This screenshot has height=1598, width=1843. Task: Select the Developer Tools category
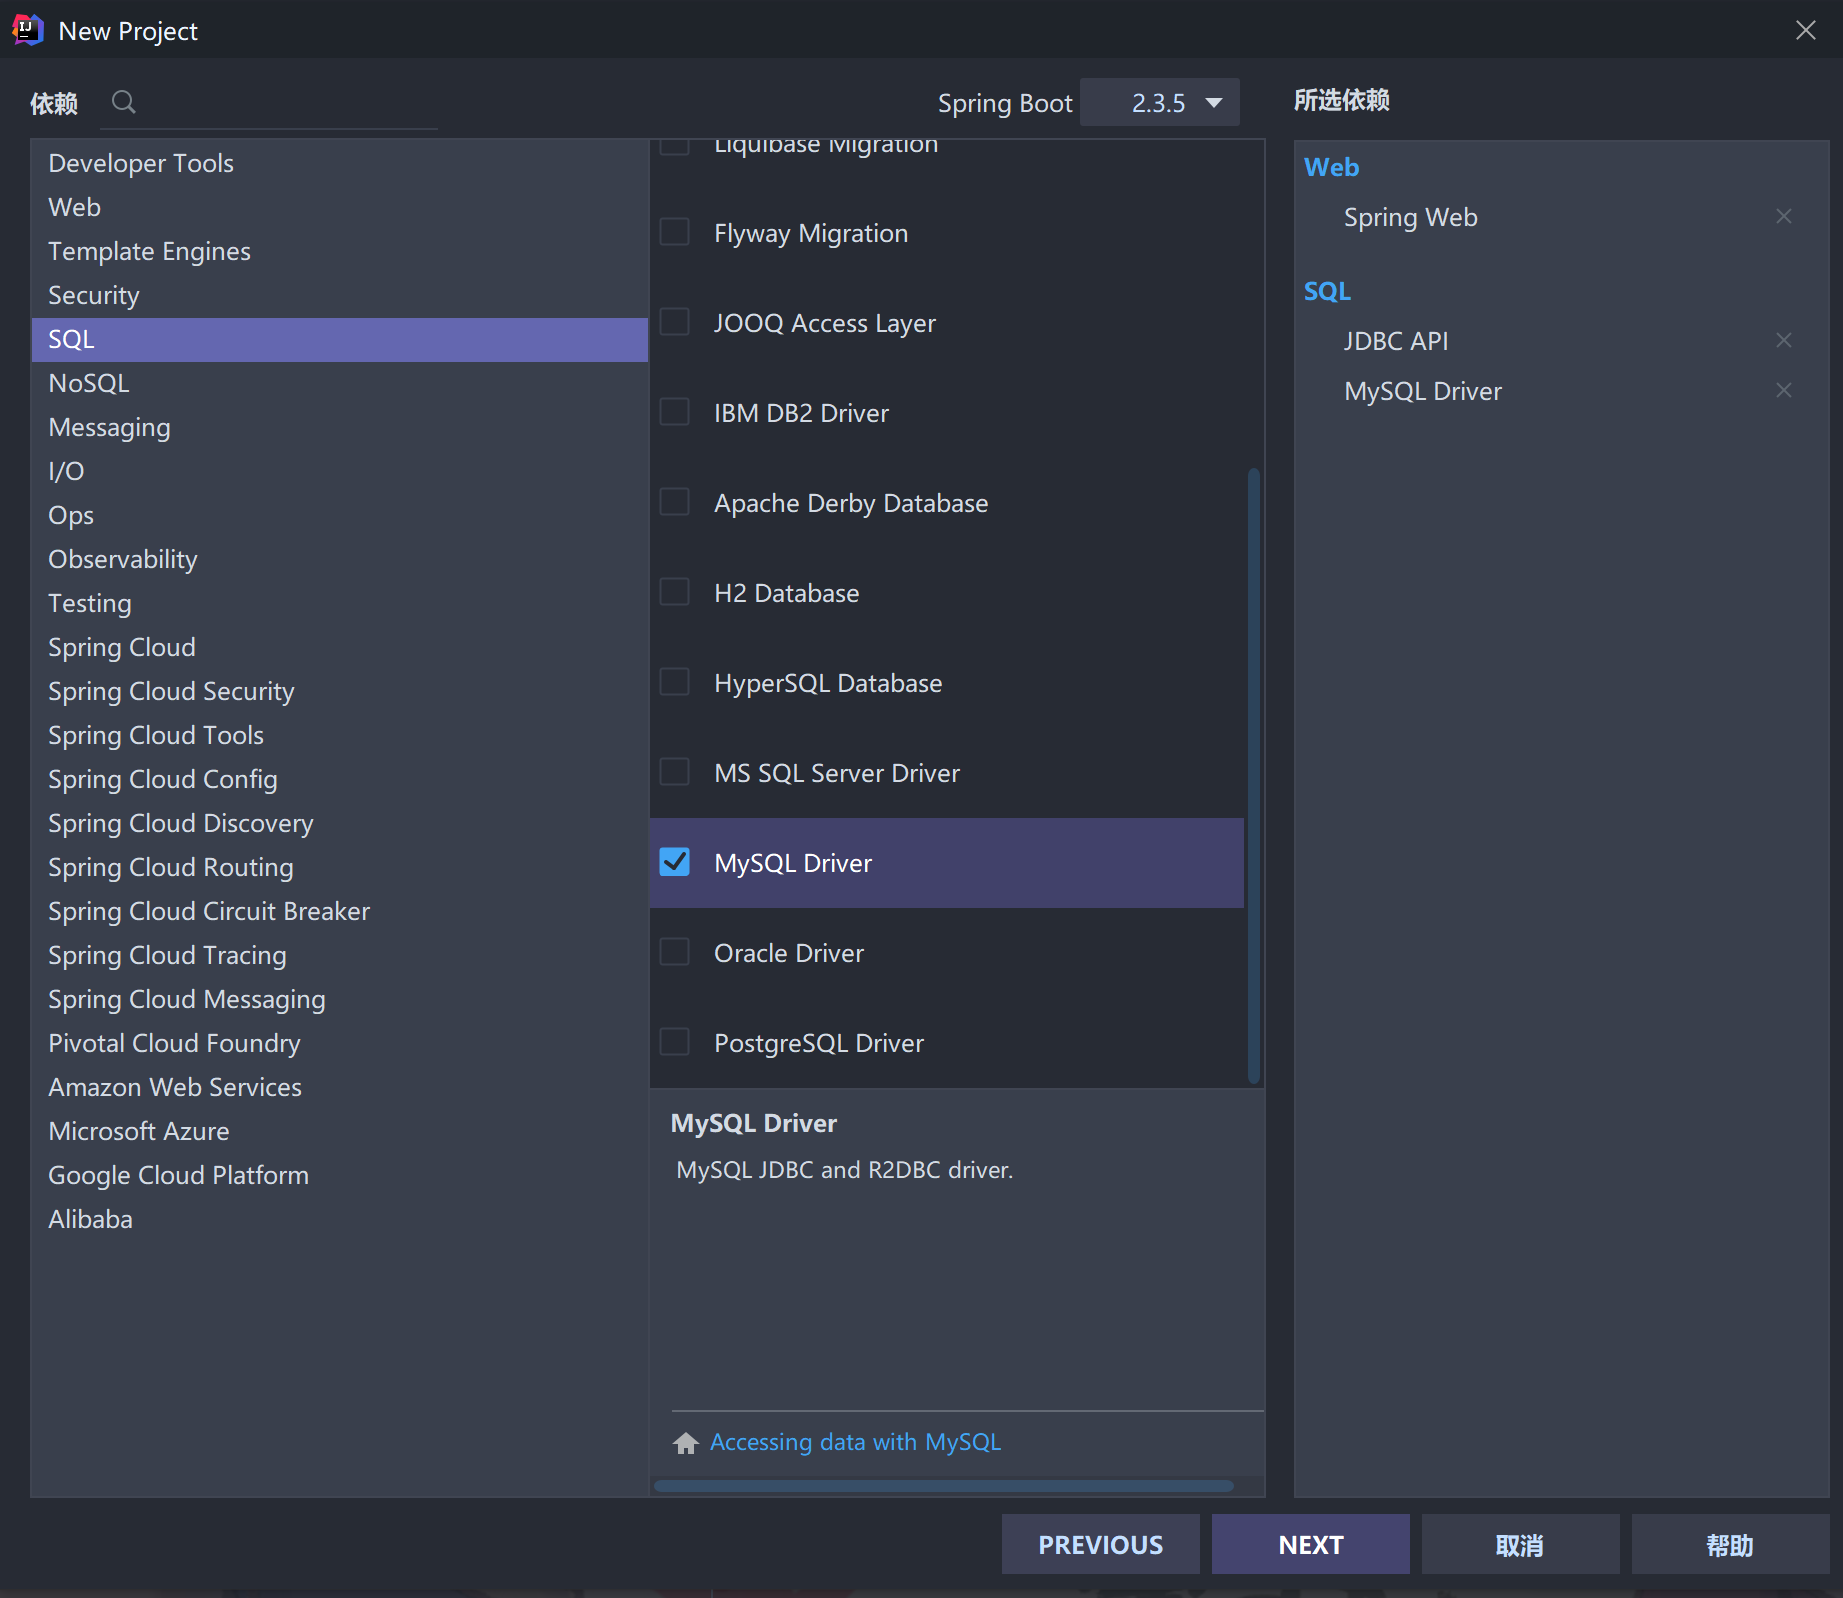(340, 163)
